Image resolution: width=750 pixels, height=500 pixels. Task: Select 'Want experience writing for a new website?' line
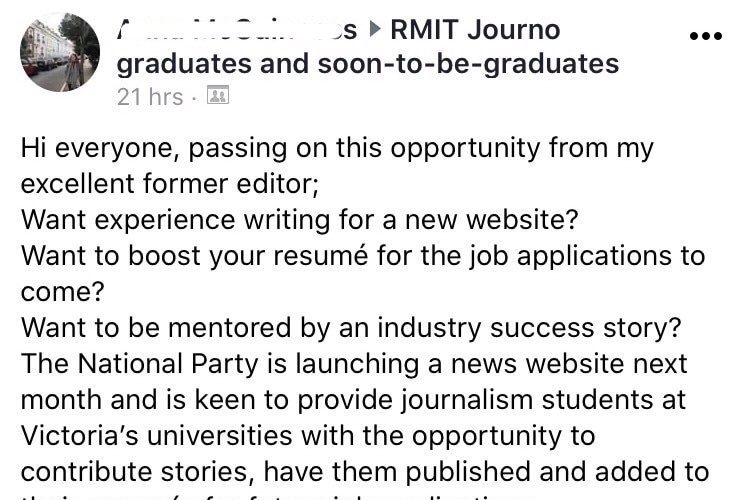click(299, 220)
